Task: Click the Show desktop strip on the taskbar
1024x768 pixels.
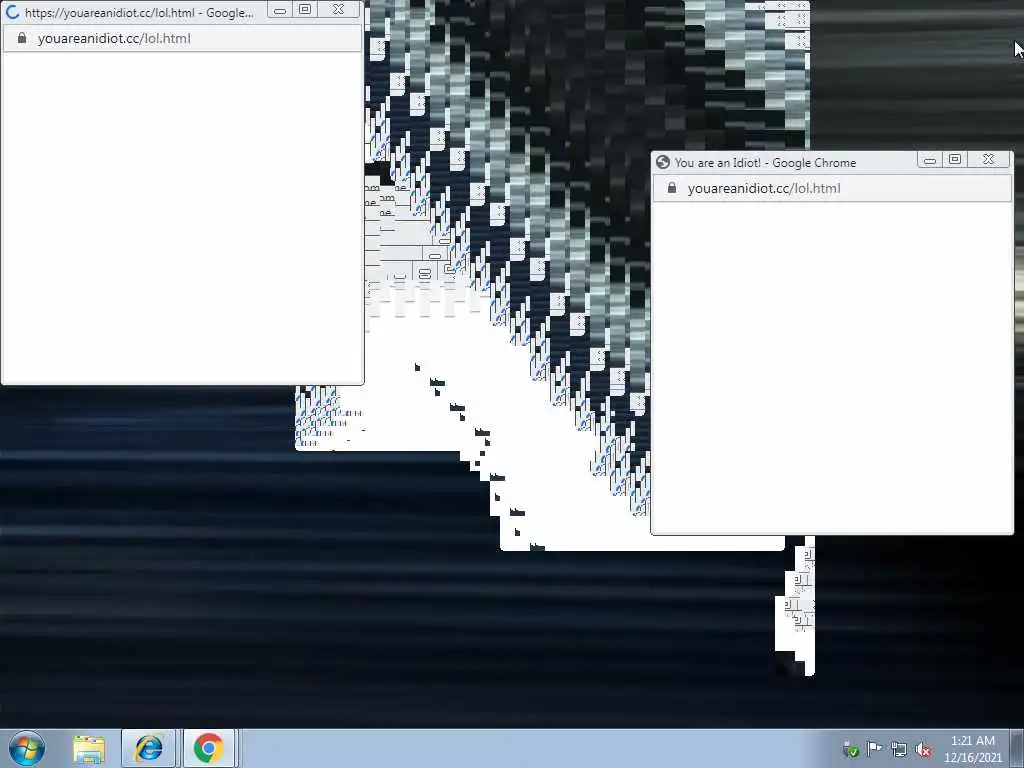Action: (1017, 749)
